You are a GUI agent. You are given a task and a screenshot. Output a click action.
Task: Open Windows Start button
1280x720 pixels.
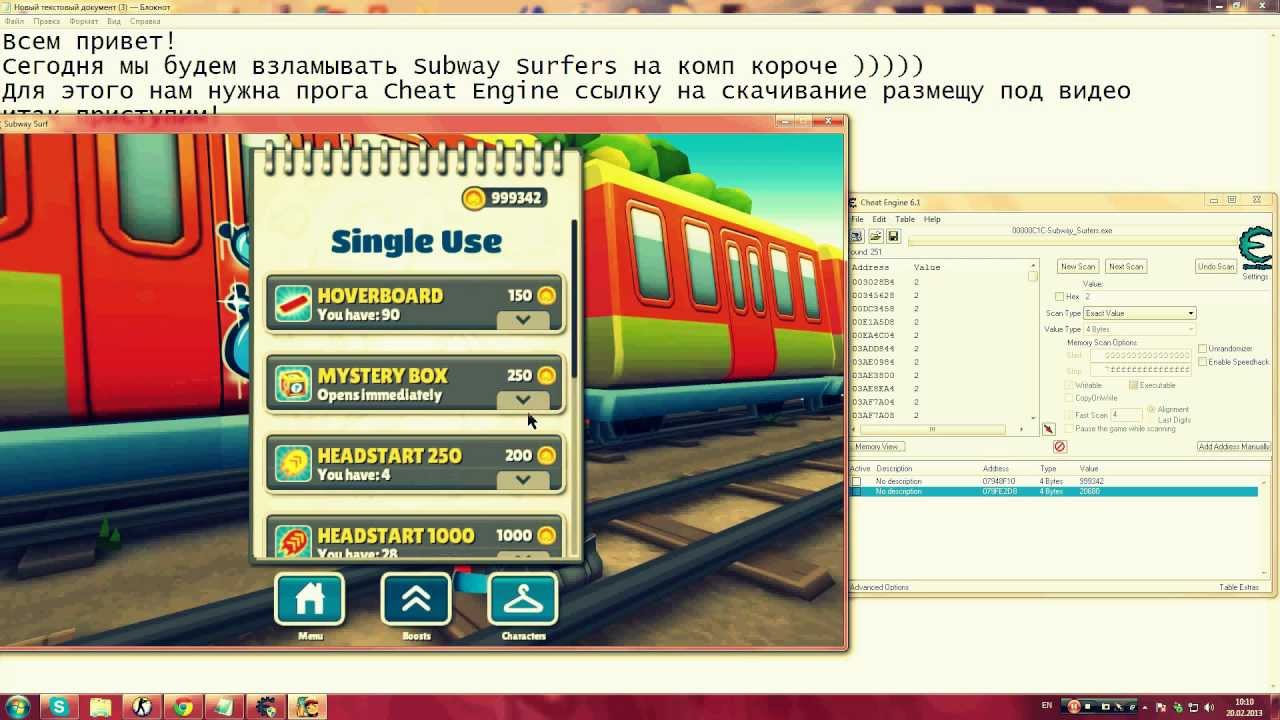18,707
